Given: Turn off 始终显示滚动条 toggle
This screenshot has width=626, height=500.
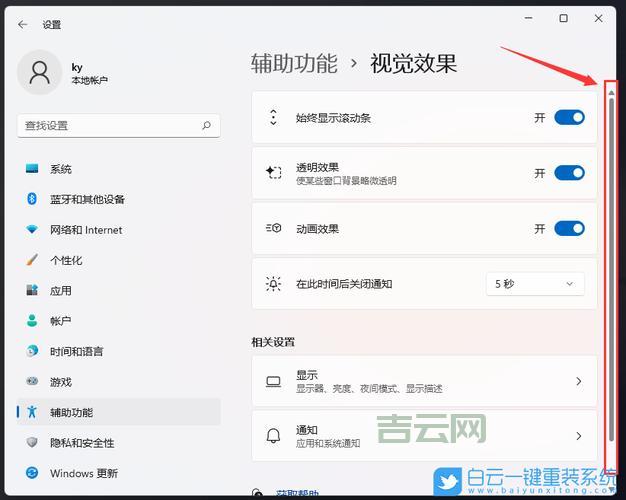Looking at the screenshot, I should pos(569,117).
